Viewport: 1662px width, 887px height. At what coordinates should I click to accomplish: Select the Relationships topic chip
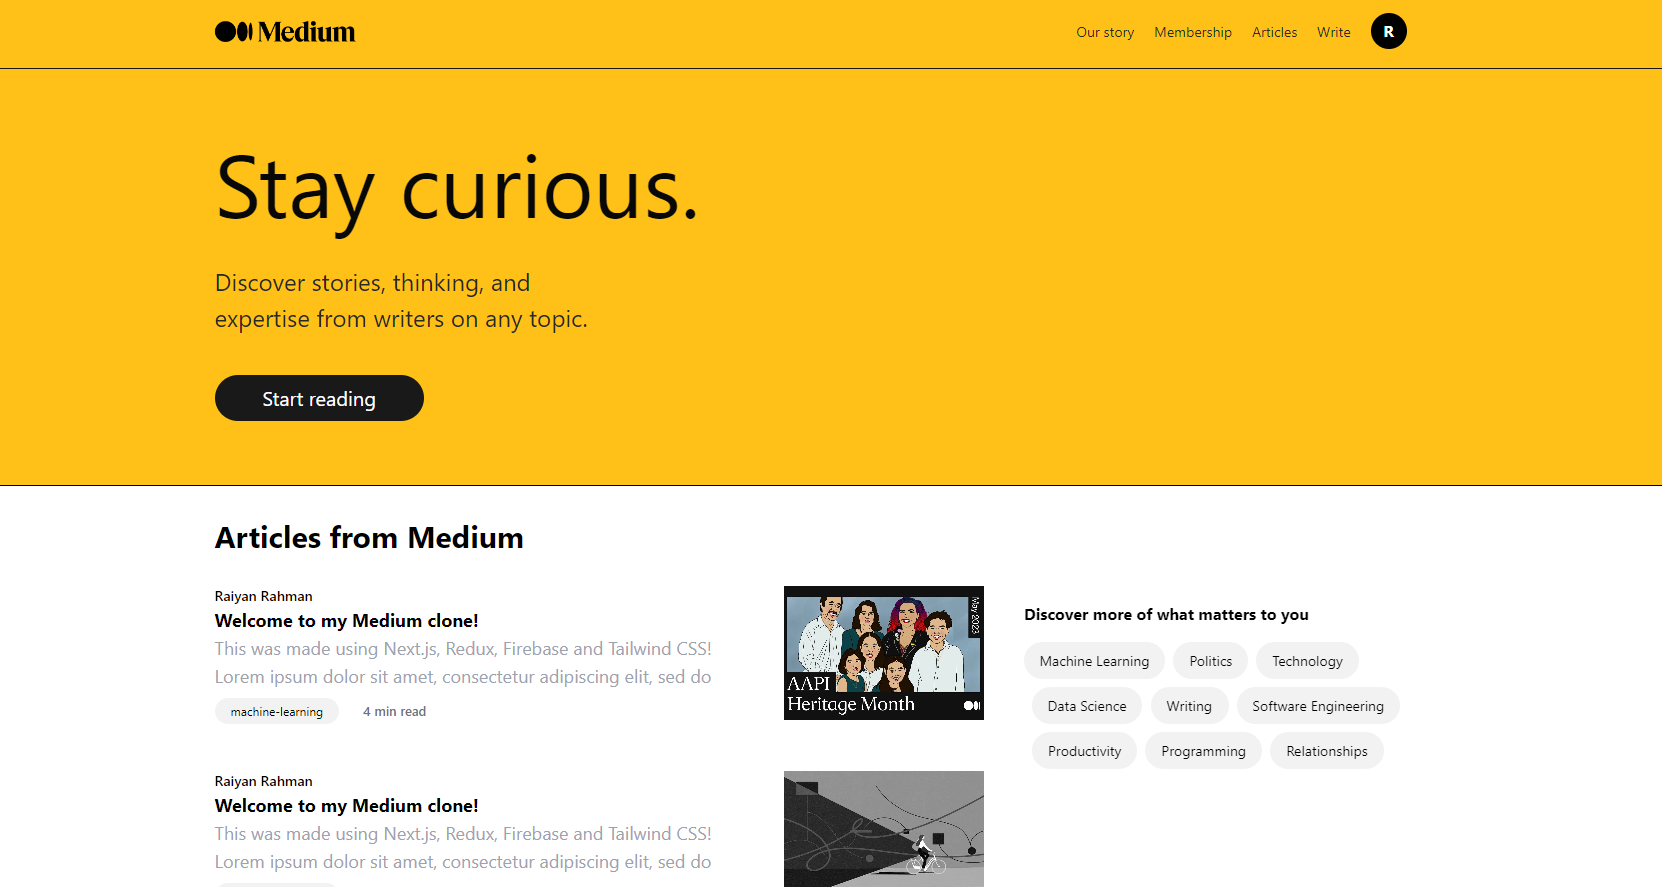click(x=1326, y=751)
